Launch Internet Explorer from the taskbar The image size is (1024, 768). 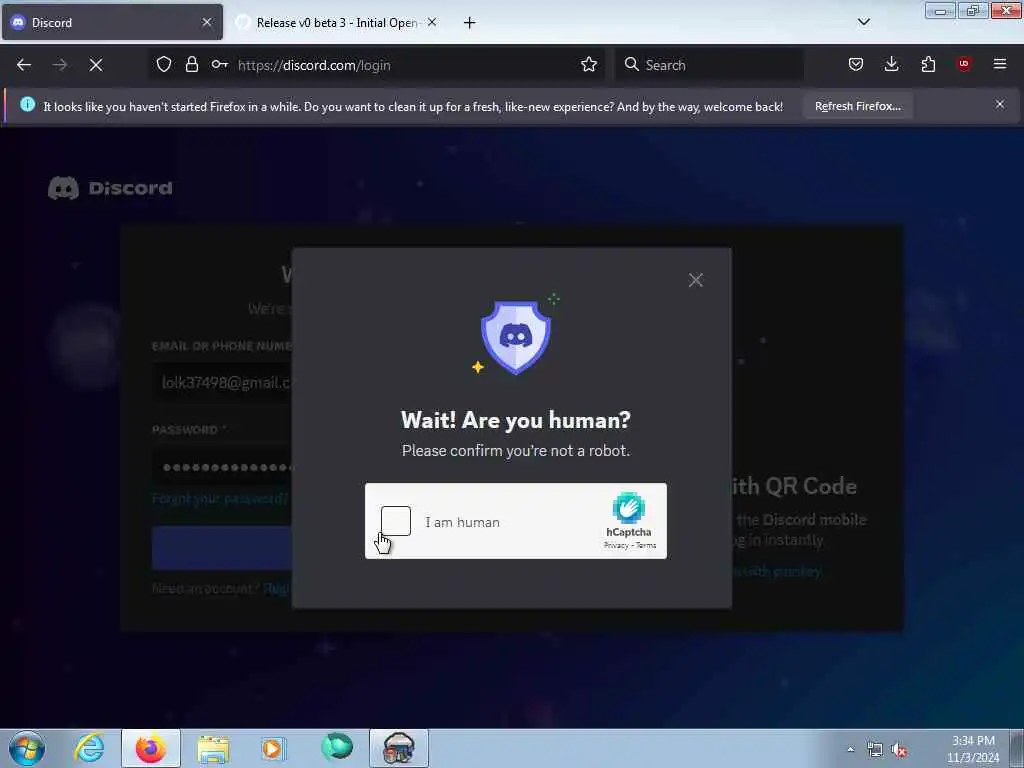pyautogui.click(x=89, y=748)
